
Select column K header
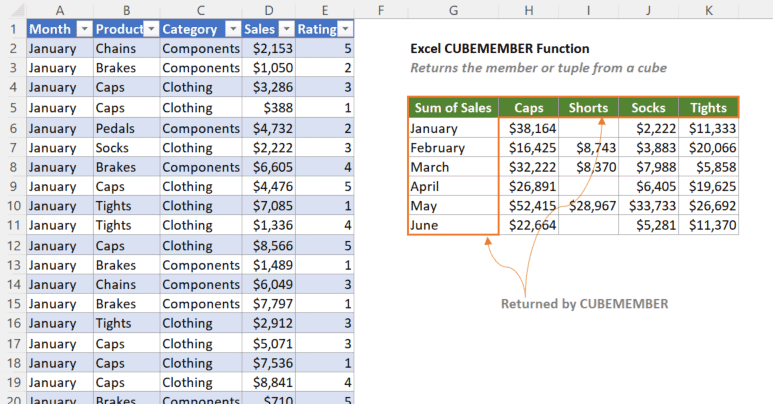click(708, 9)
